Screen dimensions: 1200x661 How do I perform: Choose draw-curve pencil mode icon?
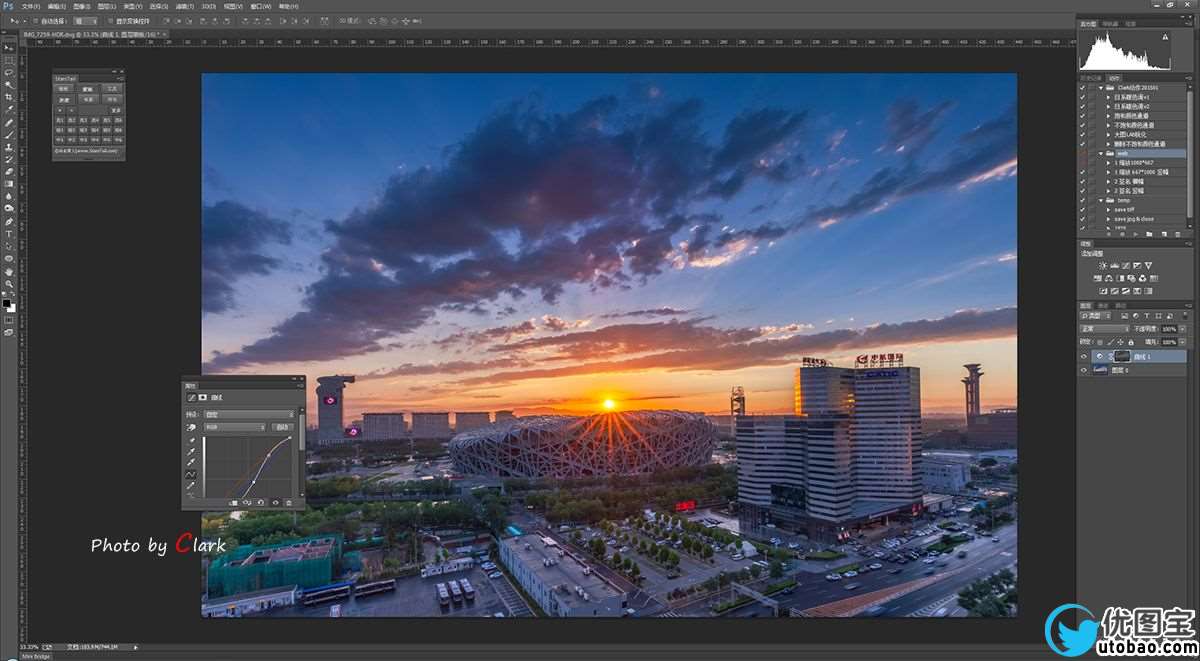pos(190,485)
